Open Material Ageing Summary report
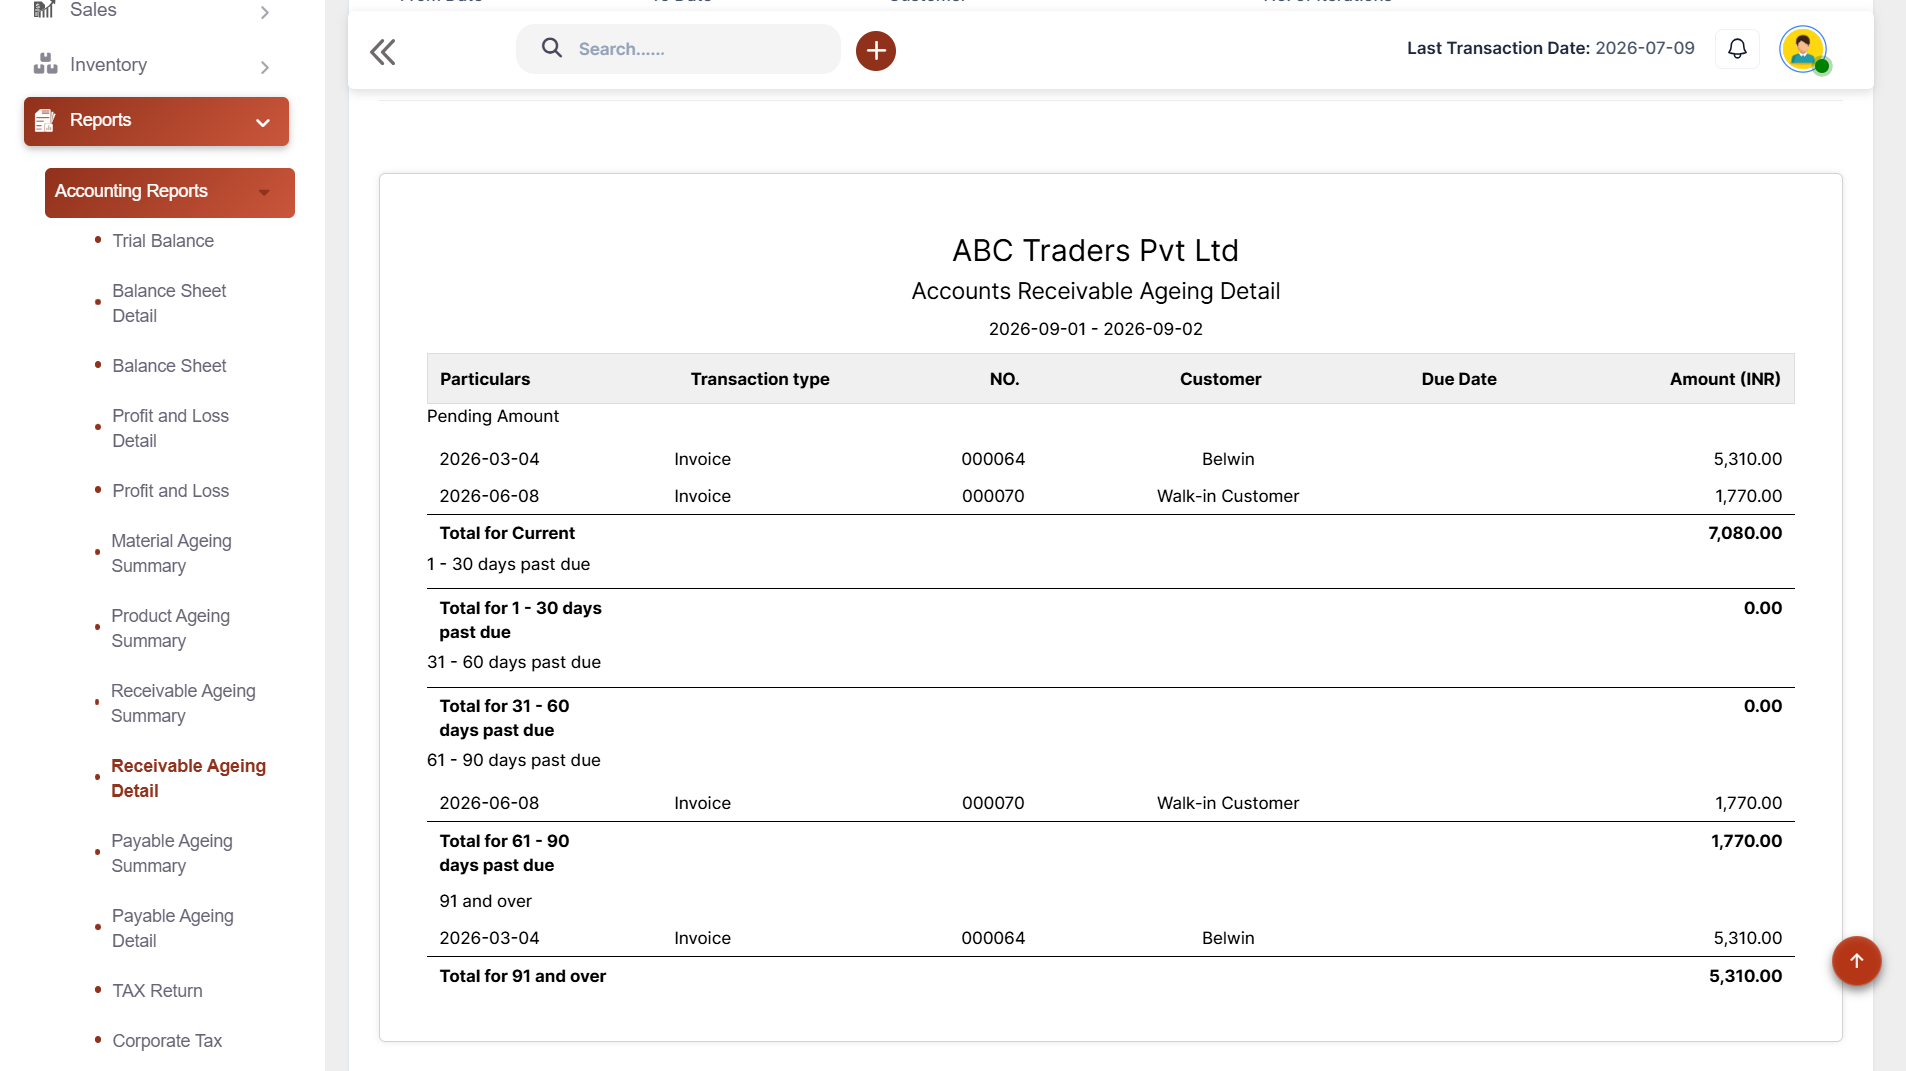 (x=171, y=553)
